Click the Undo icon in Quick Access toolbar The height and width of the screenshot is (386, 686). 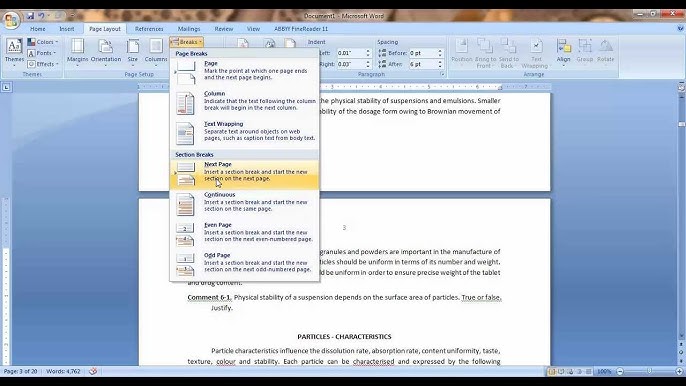[x=41, y=16]
